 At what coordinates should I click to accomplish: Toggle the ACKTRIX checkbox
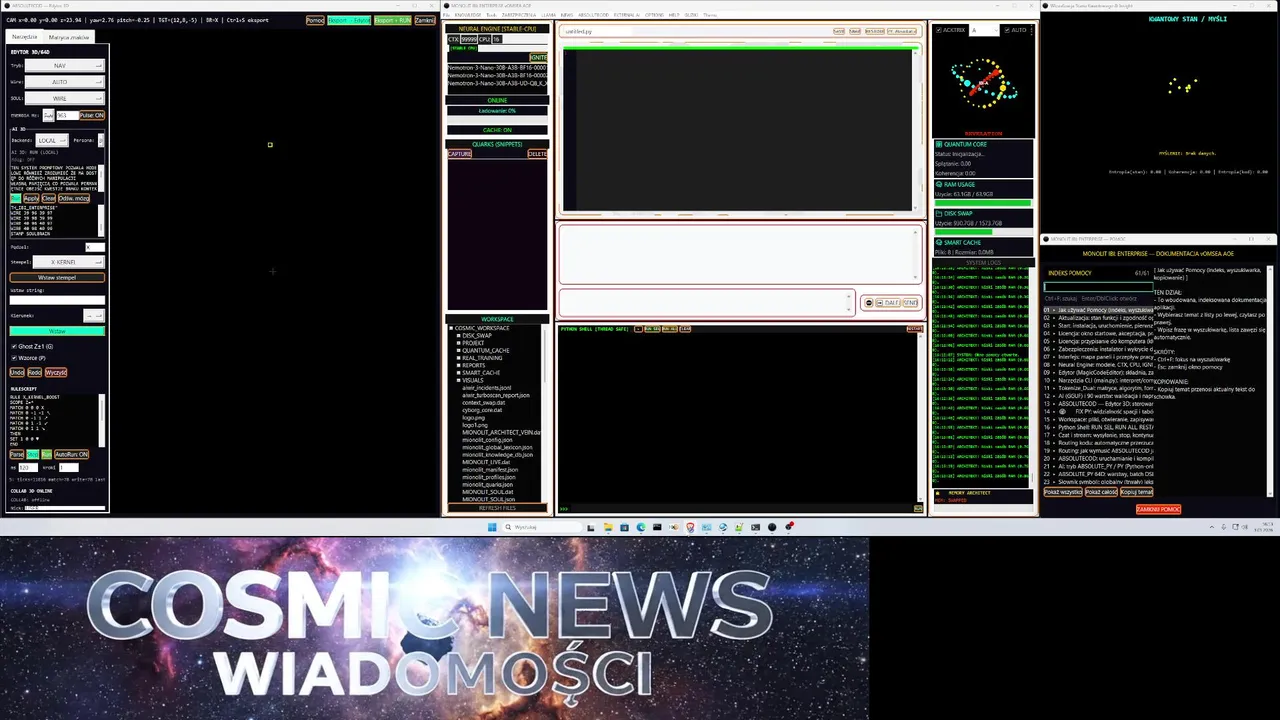[x=939, y=30]
